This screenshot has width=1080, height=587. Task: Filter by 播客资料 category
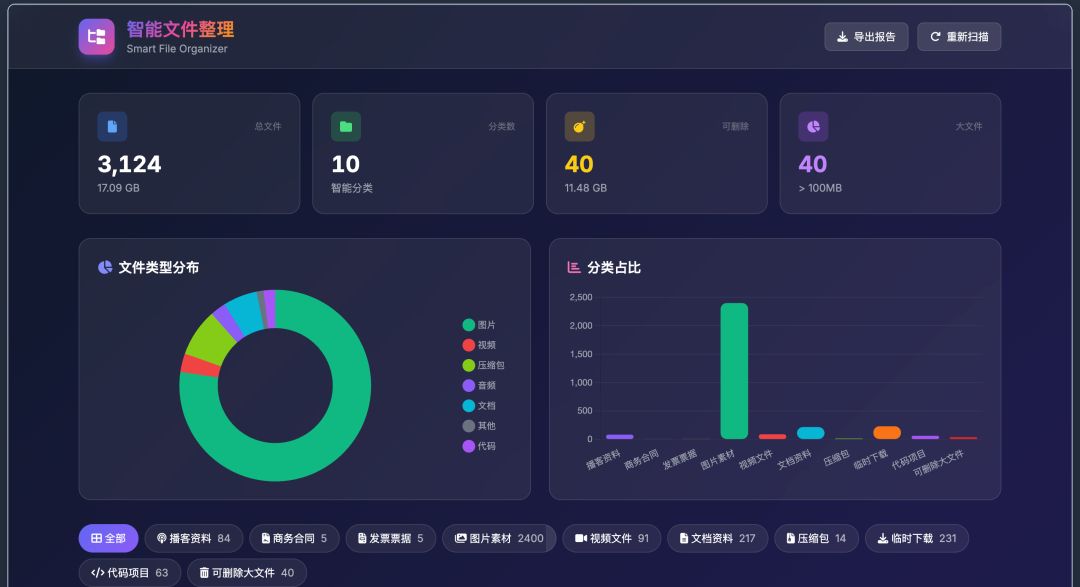[x=194, y=538]
